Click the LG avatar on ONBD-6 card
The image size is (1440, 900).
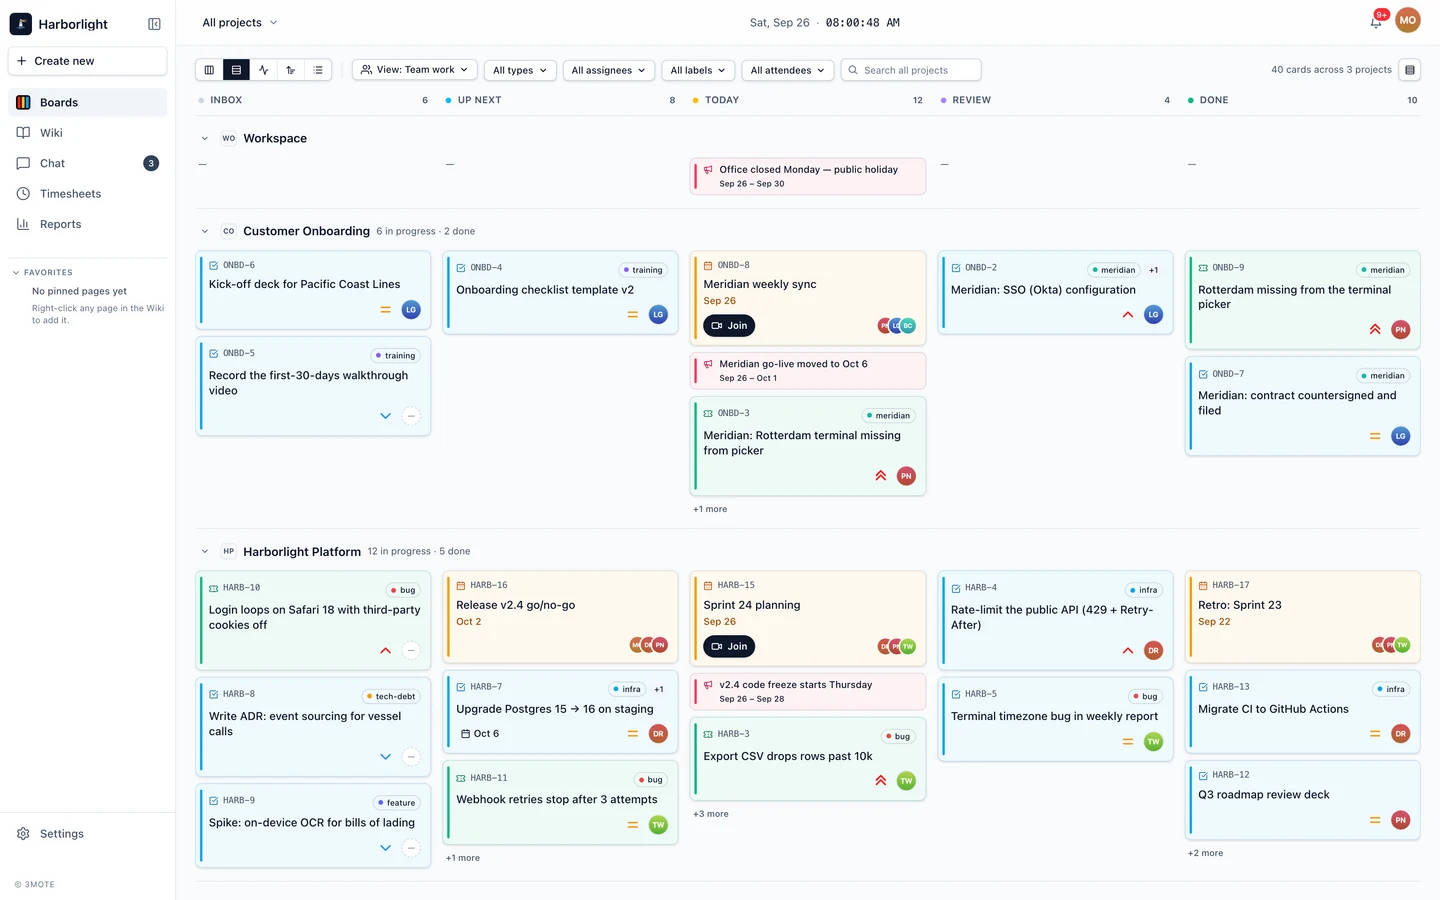[411, 310]
